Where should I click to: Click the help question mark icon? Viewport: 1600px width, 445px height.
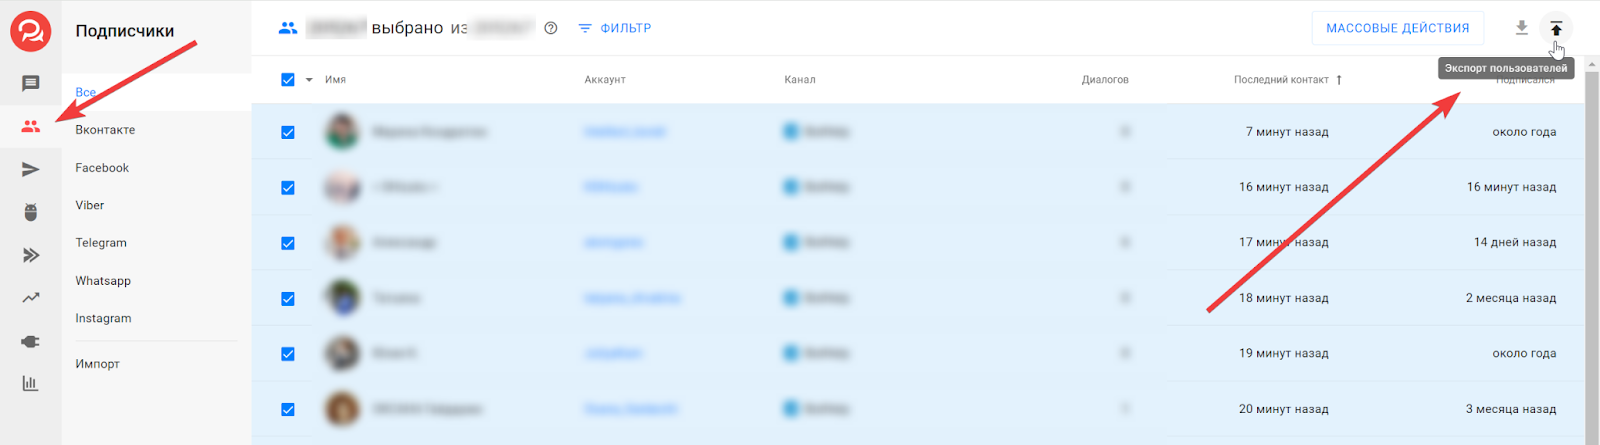pyautogui.click(x=550, y=28)
